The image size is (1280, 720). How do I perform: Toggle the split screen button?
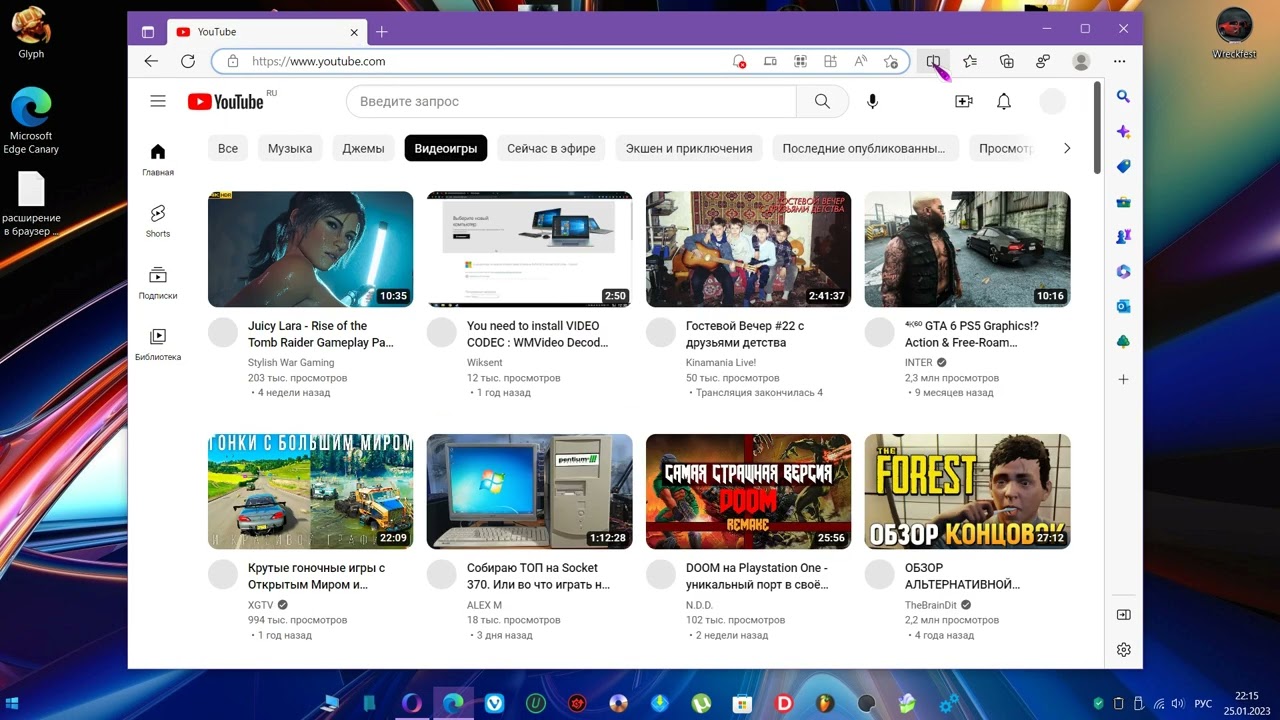click(x=933, y=61)
